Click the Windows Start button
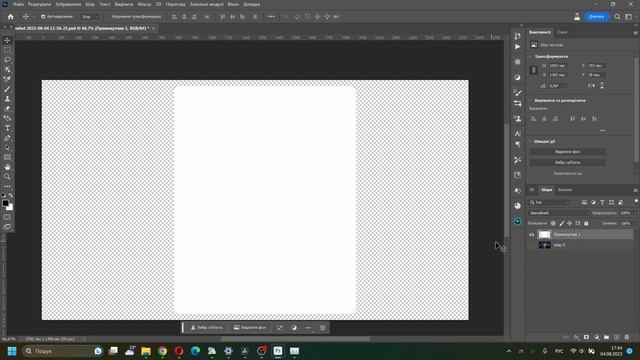The height and width of the screenshot is (360, 640). click(12, 351)
